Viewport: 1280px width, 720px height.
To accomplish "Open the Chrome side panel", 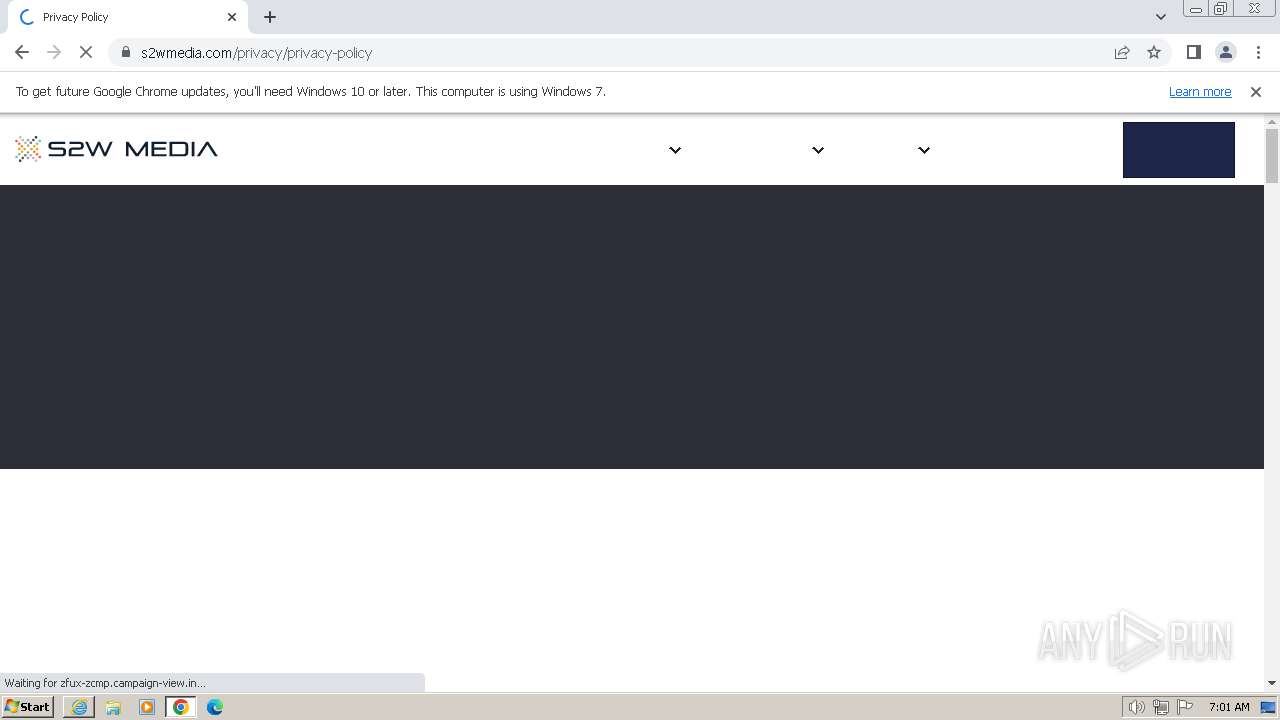I will [x=1193, y=52].
